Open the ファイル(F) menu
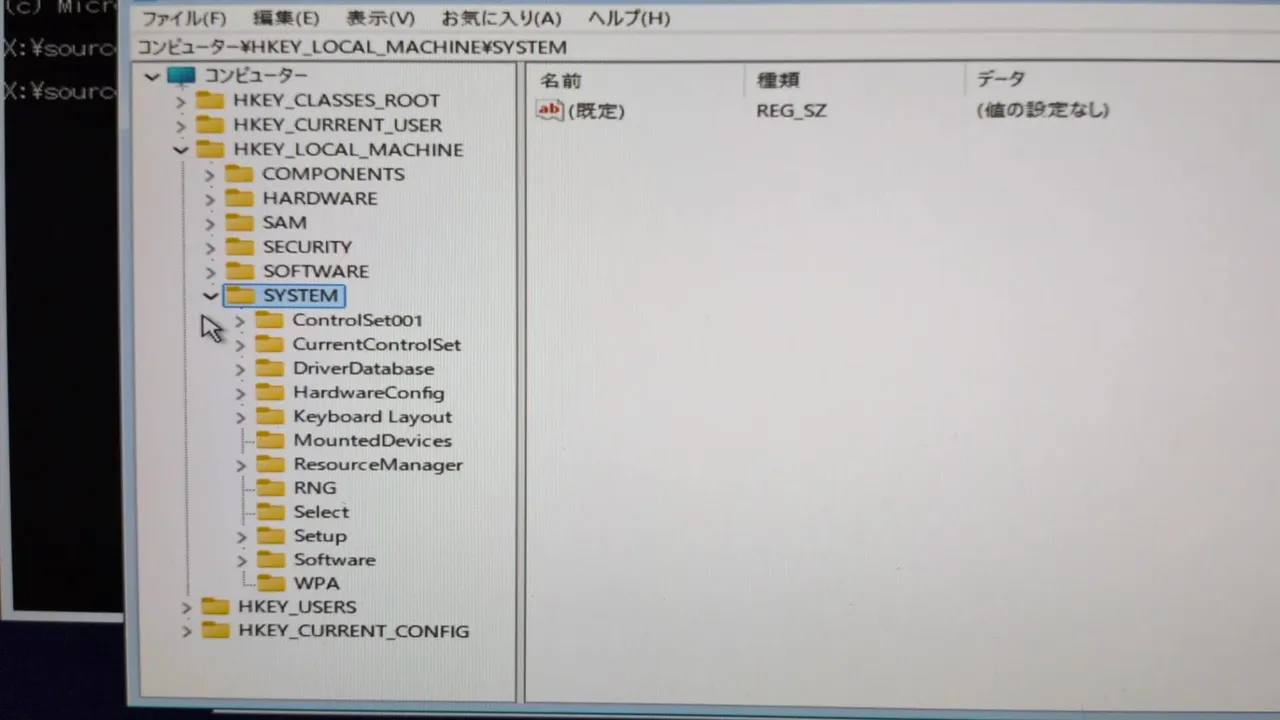1280x720 pixels. [x=183, y=18]
